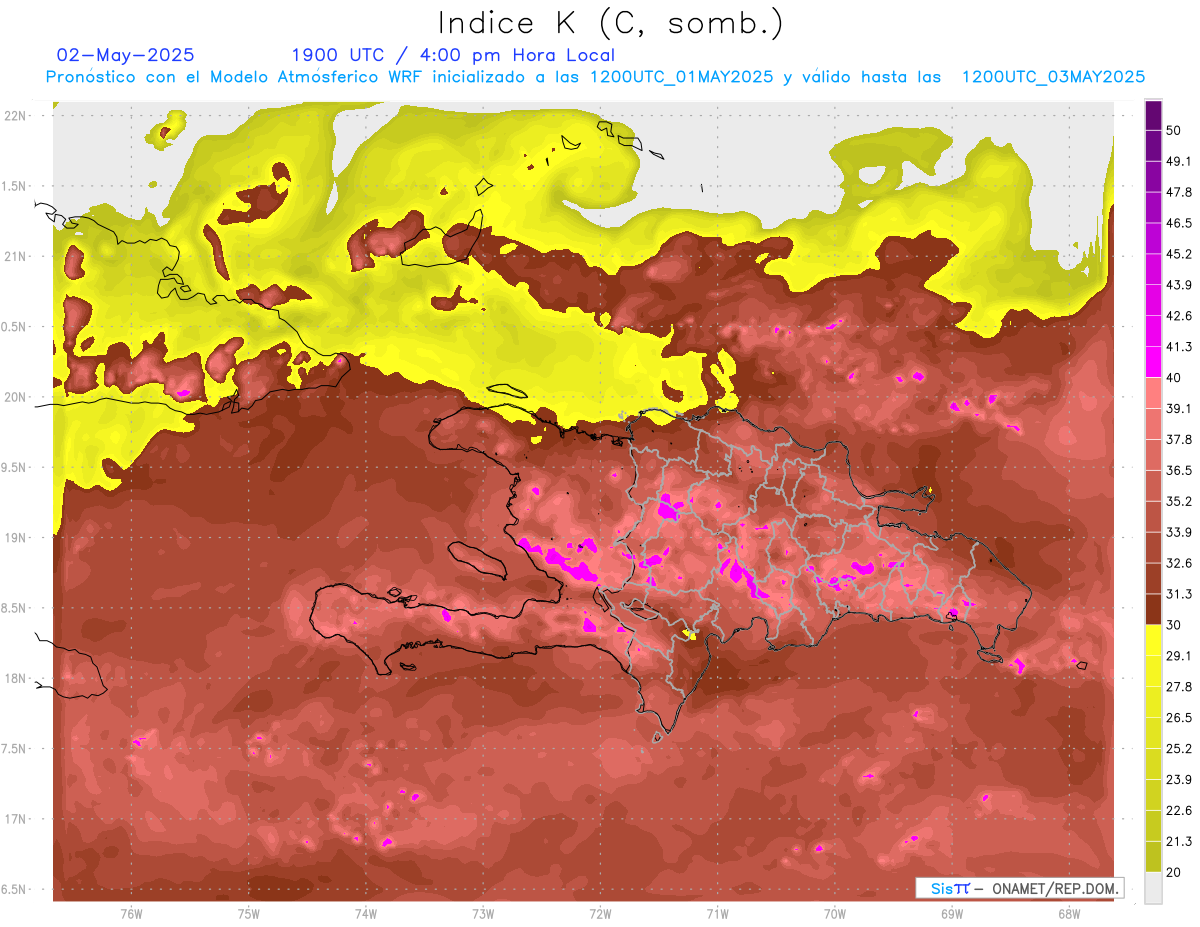
Task: Click the colorbar value 43.9
Action: click(1178, 285)
